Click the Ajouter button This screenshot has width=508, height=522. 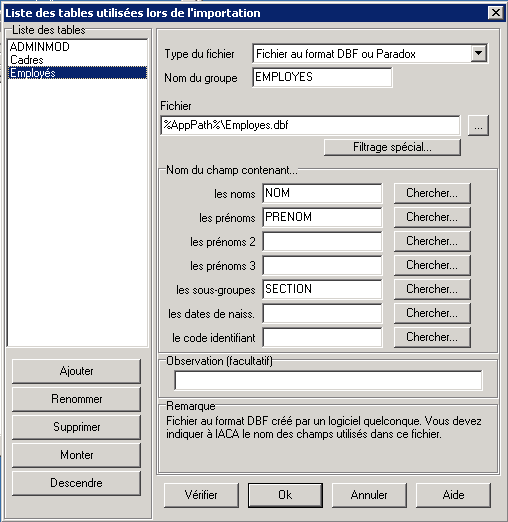pyautogui.click(x=76, y=371)
